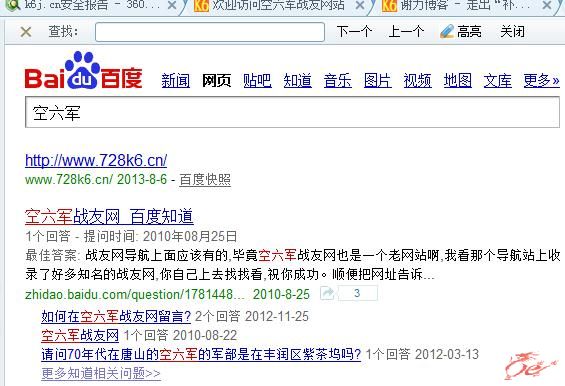Screen dimensions: 565x386
Task: Open 如何在空六军战友网留言? question link
Action: pyautogui.click(x=116, y=316)
